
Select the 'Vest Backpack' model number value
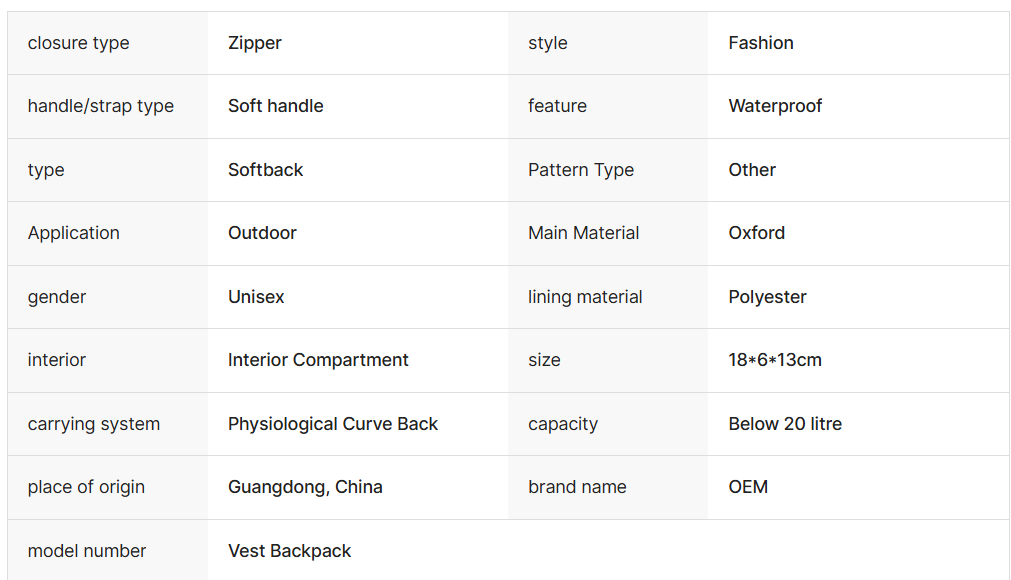click(290, 551)
